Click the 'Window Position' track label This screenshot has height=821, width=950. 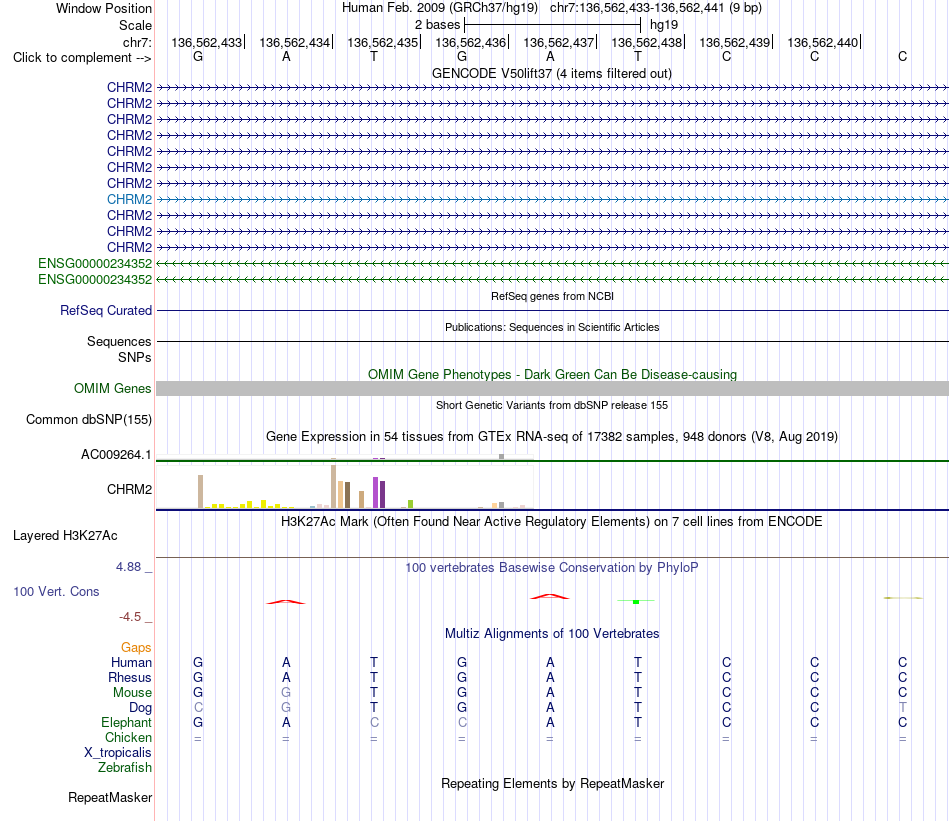[x=104, y=8]
